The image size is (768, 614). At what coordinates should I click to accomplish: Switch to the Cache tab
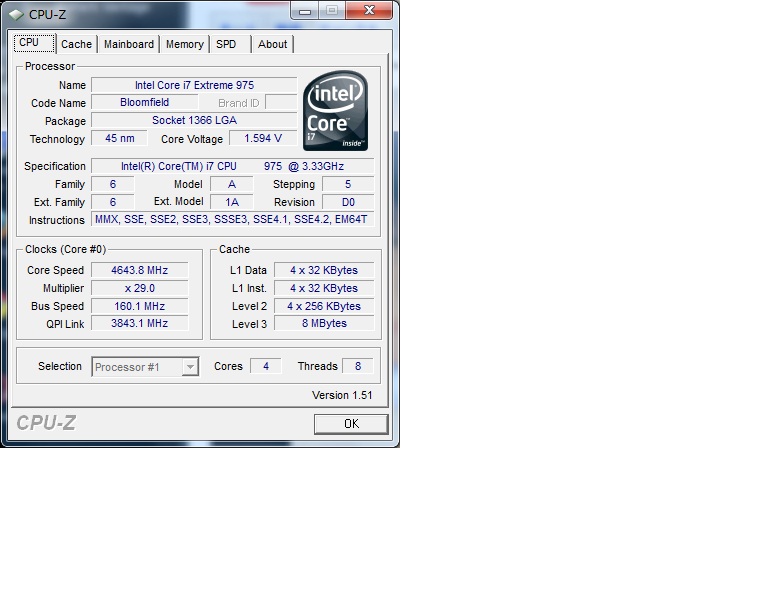click(76, 44)
